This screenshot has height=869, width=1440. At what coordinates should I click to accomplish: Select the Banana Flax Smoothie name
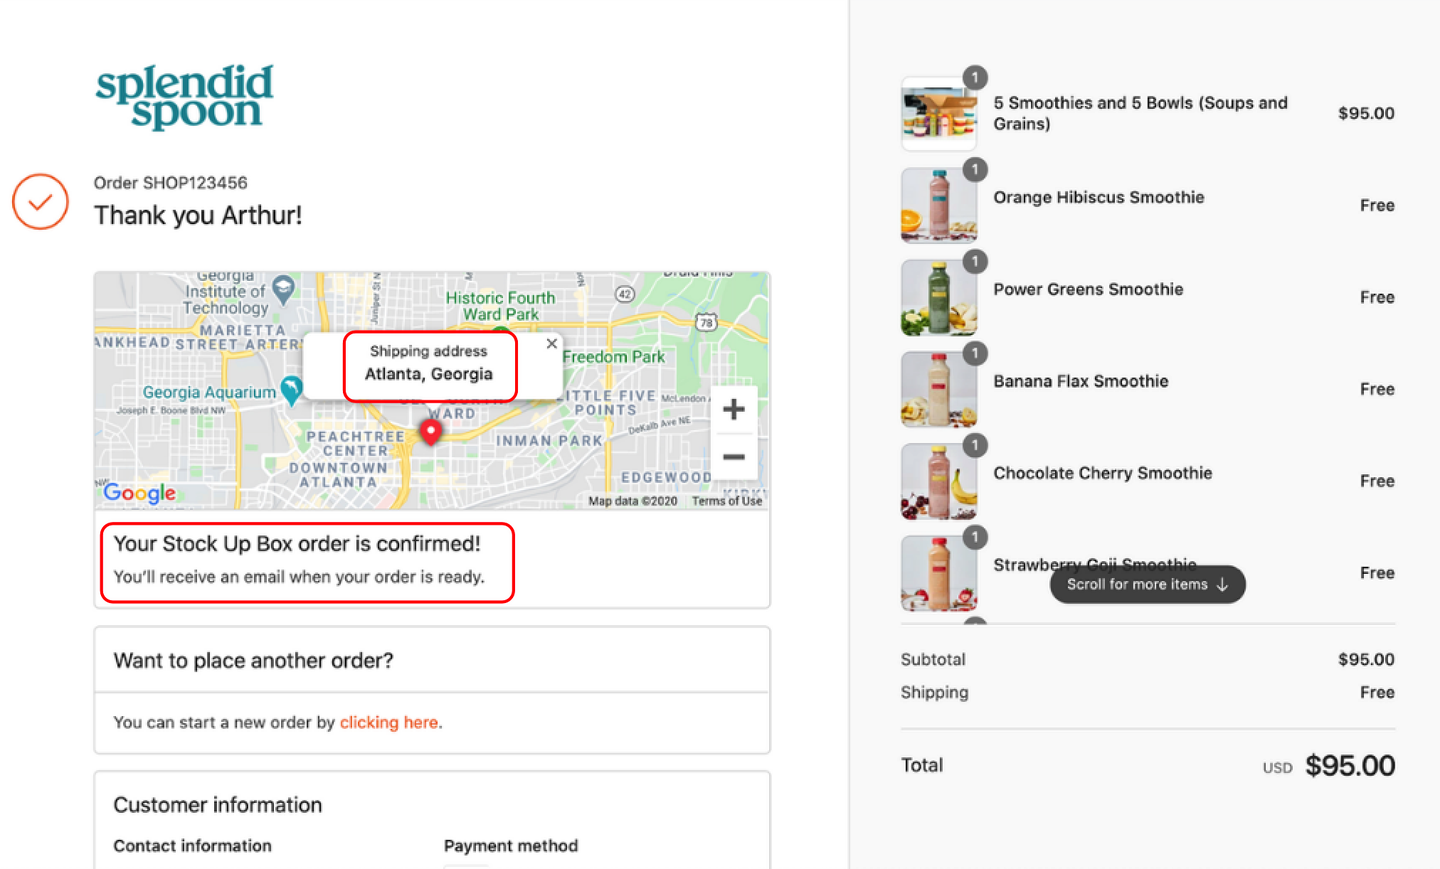pos(1080,381)
